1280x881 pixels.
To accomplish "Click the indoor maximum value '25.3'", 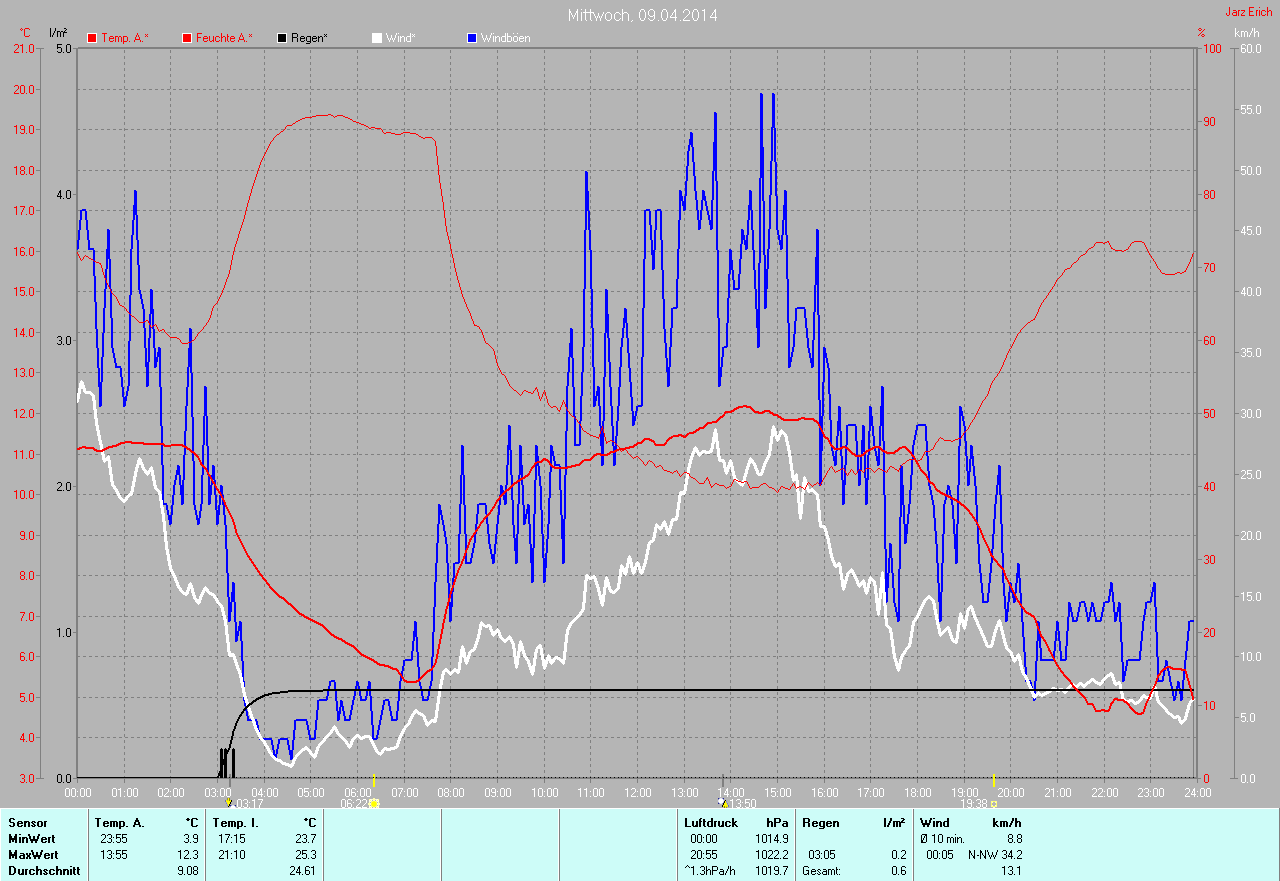I will tap(305, 855).
